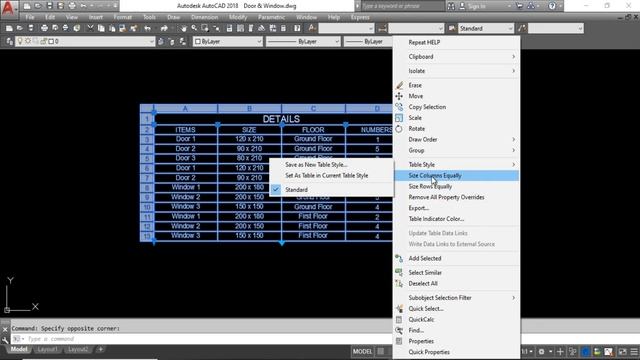Click the Dimension Style icon
The image size is (640, 360).
382,28
